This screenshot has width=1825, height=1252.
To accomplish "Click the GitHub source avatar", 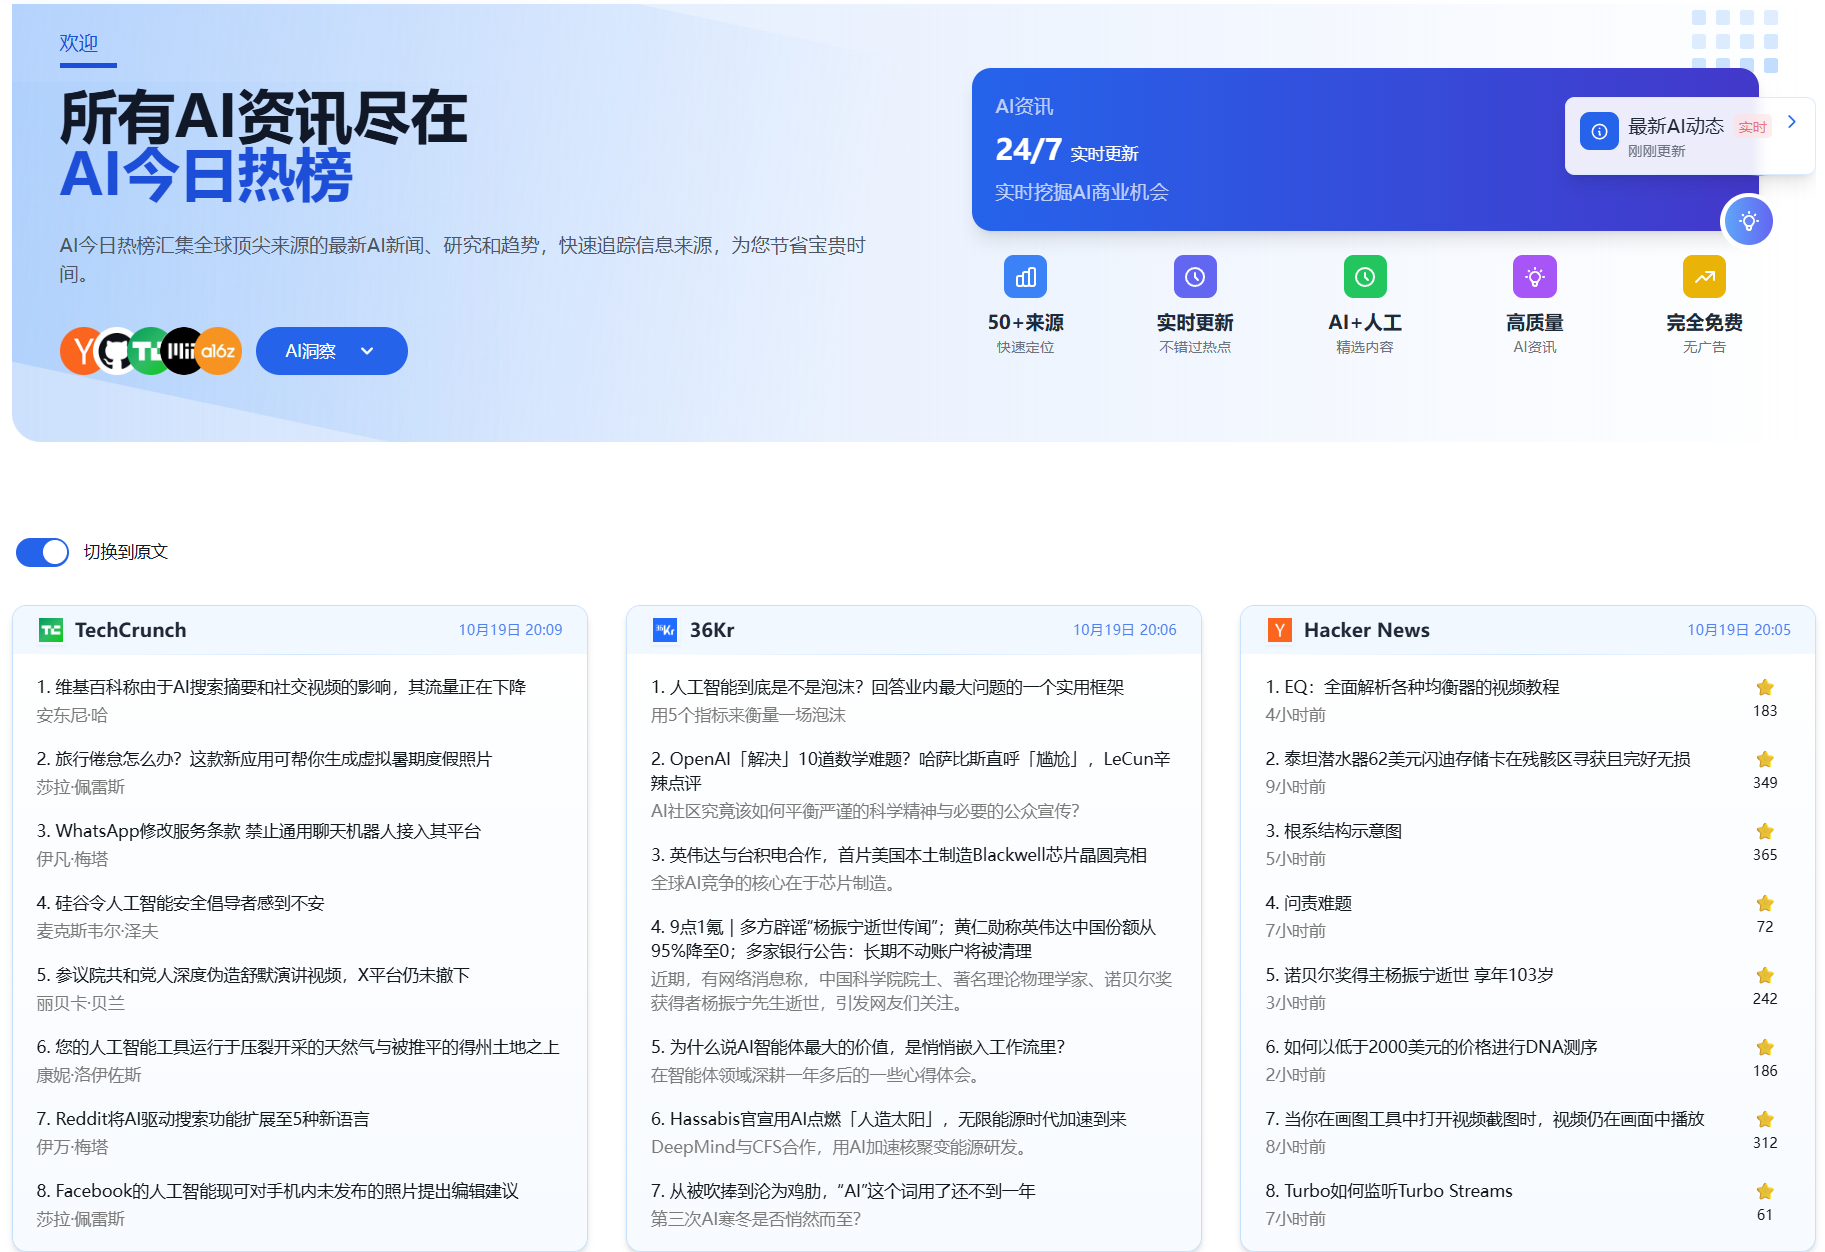I will point(116,351).
